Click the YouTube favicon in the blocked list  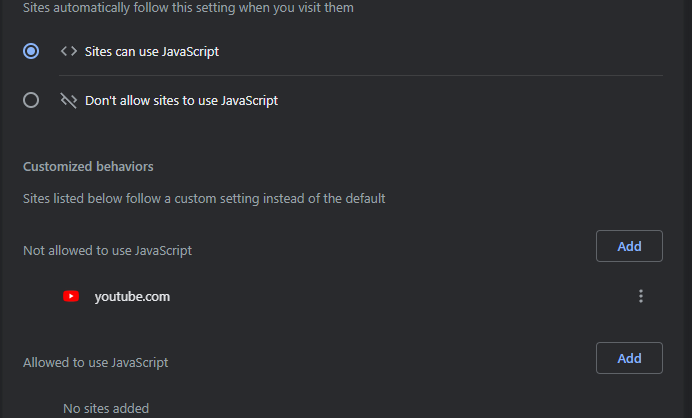71,296
